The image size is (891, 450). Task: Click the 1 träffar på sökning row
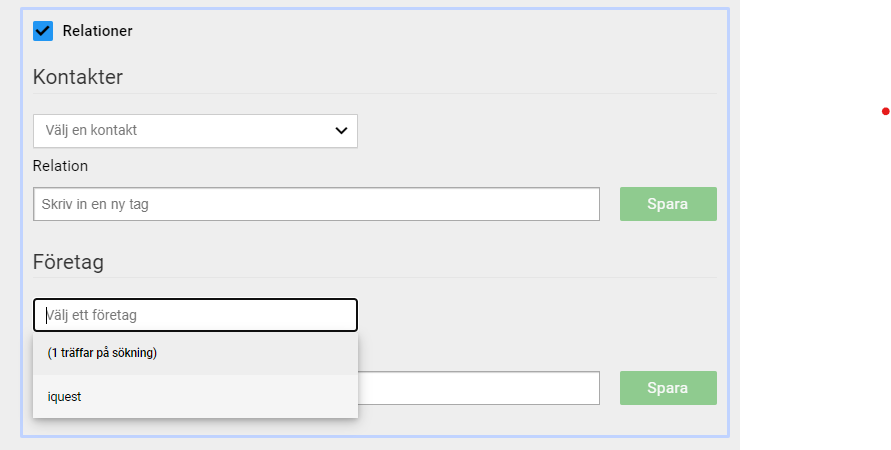(195, 353)
